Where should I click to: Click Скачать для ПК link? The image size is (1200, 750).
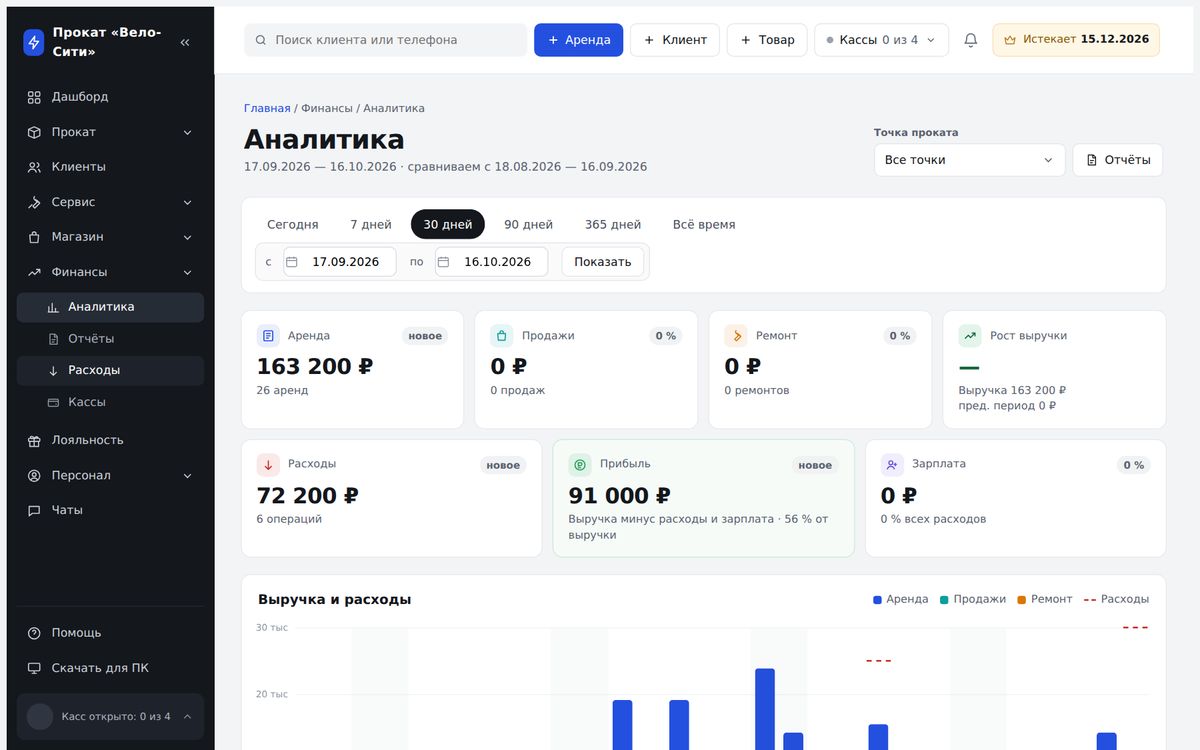click(x=110, y=668)
